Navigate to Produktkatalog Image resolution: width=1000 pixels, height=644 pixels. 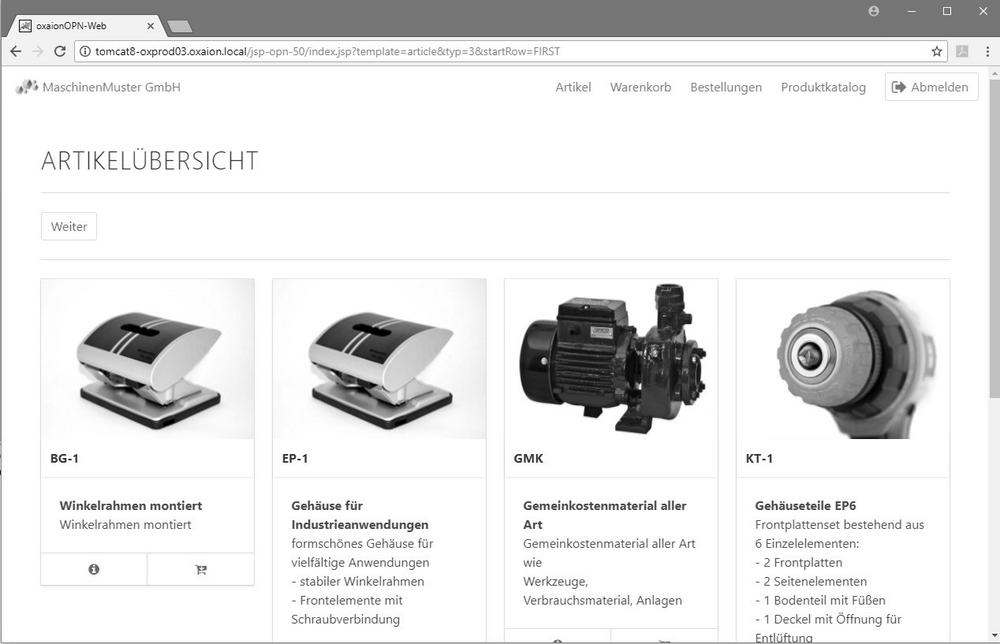point(823,87)
